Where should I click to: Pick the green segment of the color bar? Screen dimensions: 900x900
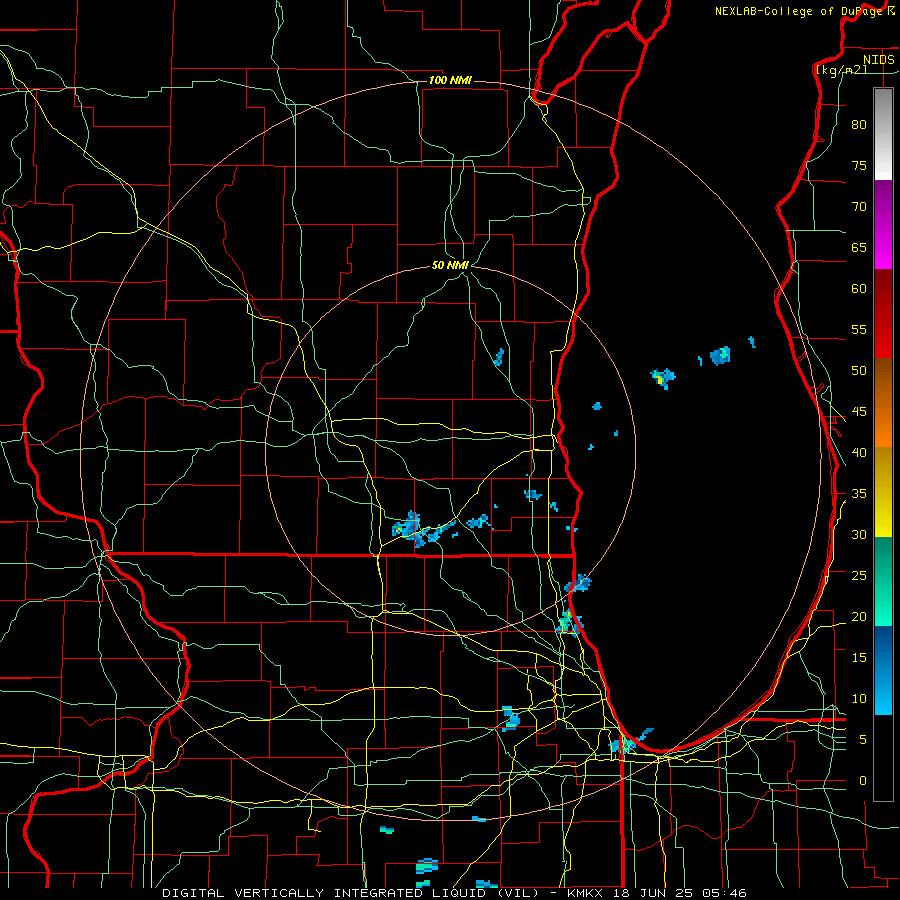(883, 581)
